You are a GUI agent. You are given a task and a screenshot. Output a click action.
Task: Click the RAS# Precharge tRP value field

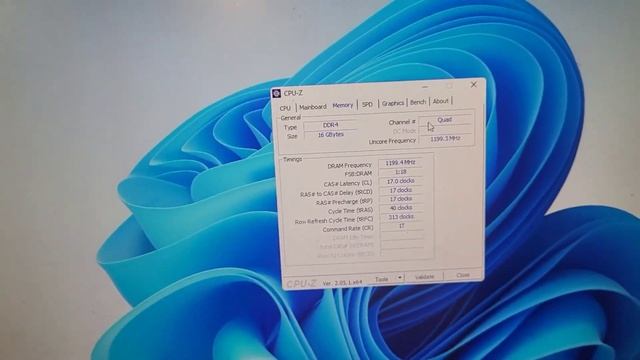tap(401, 199)
